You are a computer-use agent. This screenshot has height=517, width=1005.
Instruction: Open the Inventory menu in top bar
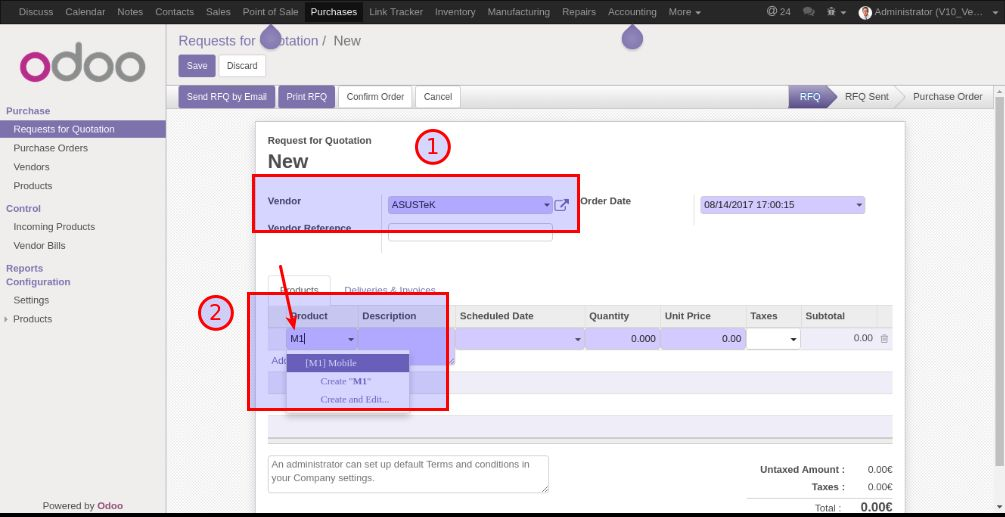[455, 12]
